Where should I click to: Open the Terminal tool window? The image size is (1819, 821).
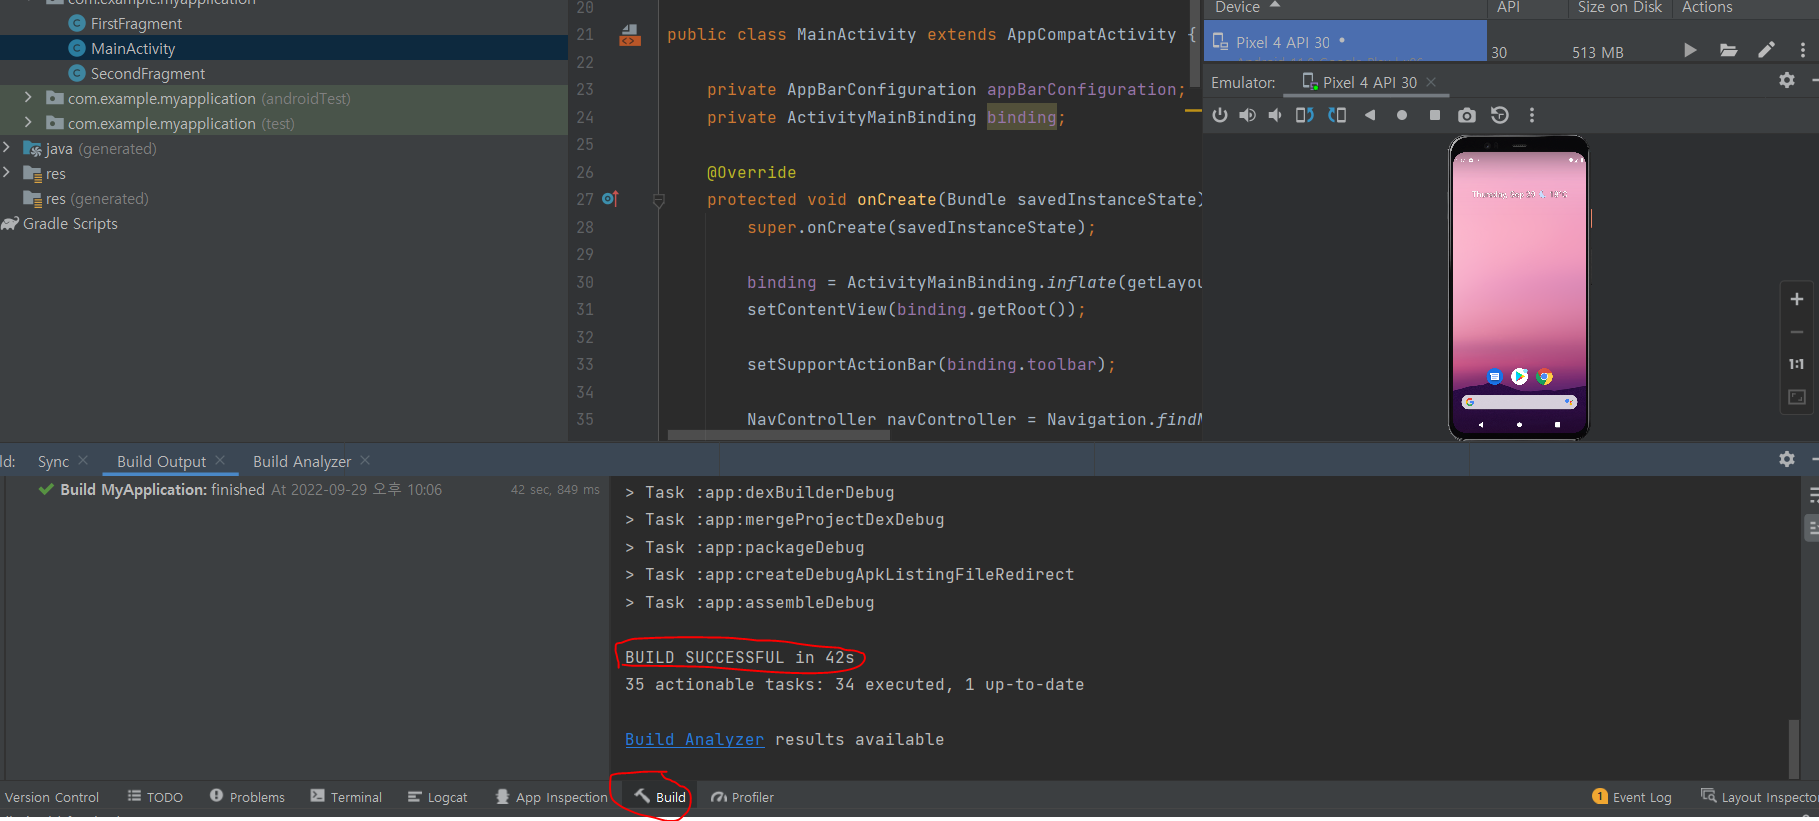click(x=346, y=797)
